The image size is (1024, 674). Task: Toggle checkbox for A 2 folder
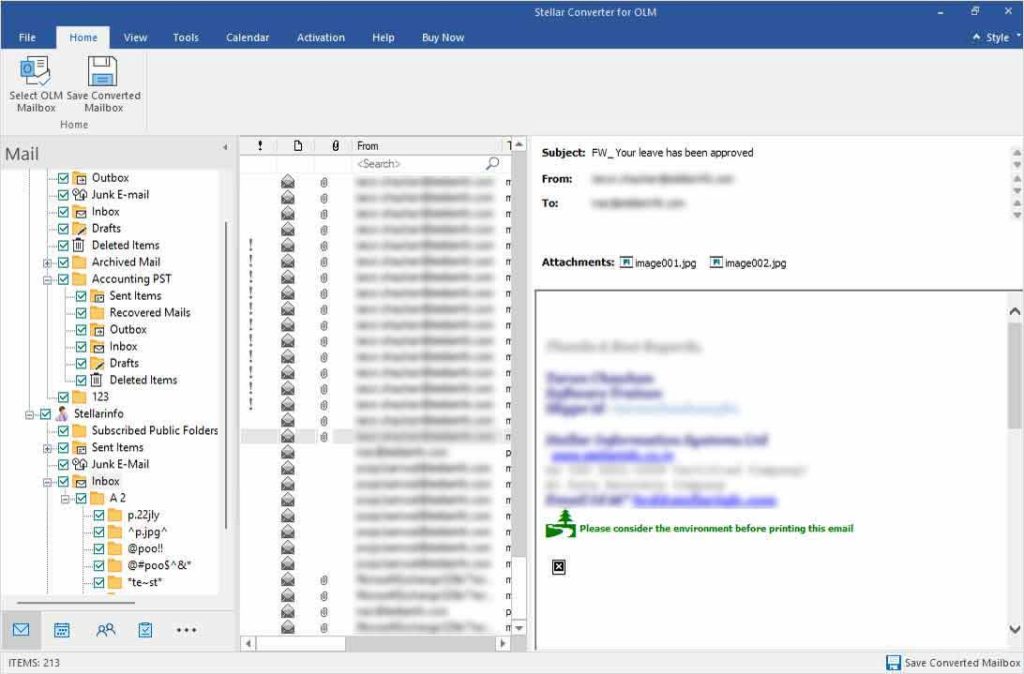point(81,498)
